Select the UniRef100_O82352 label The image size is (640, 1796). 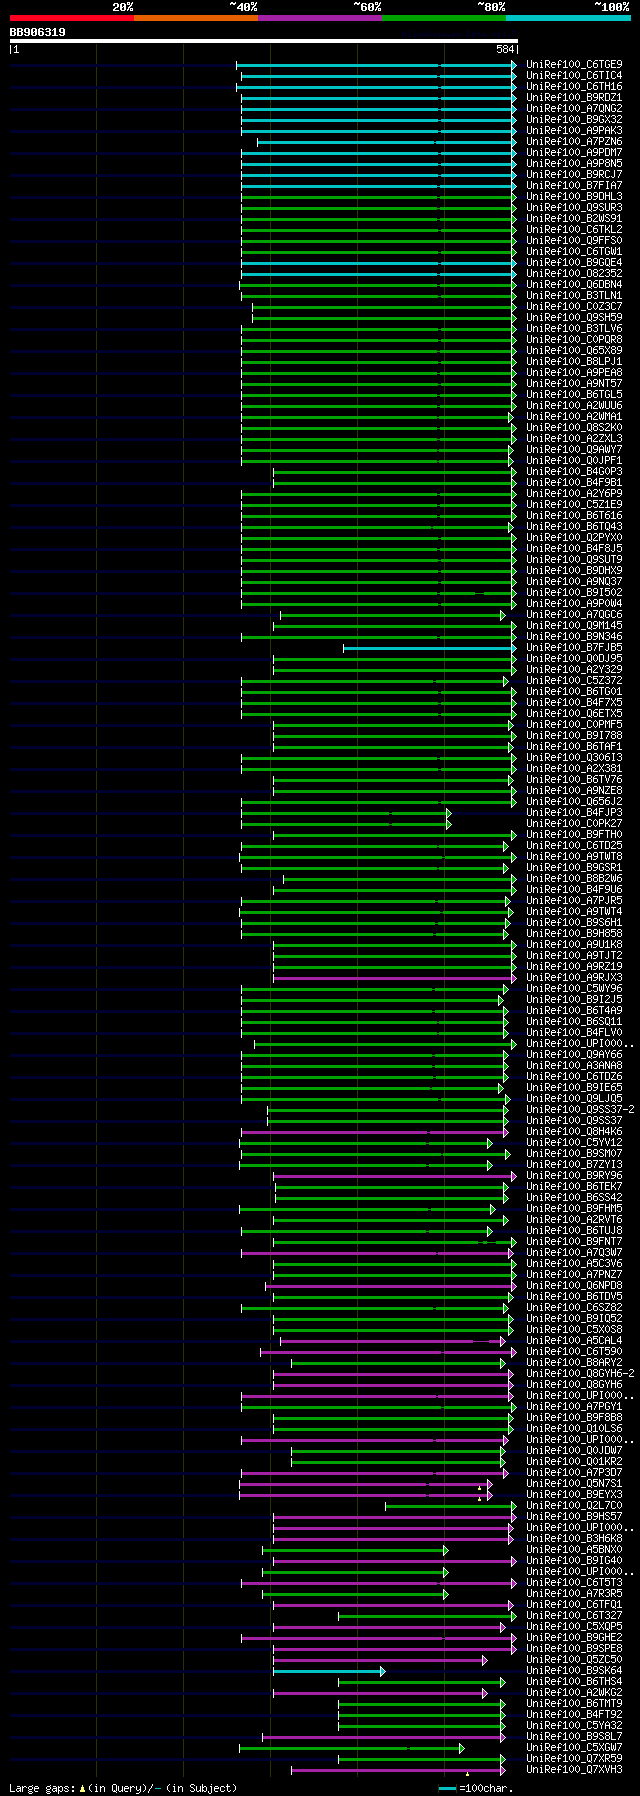(x=574, y=273)
